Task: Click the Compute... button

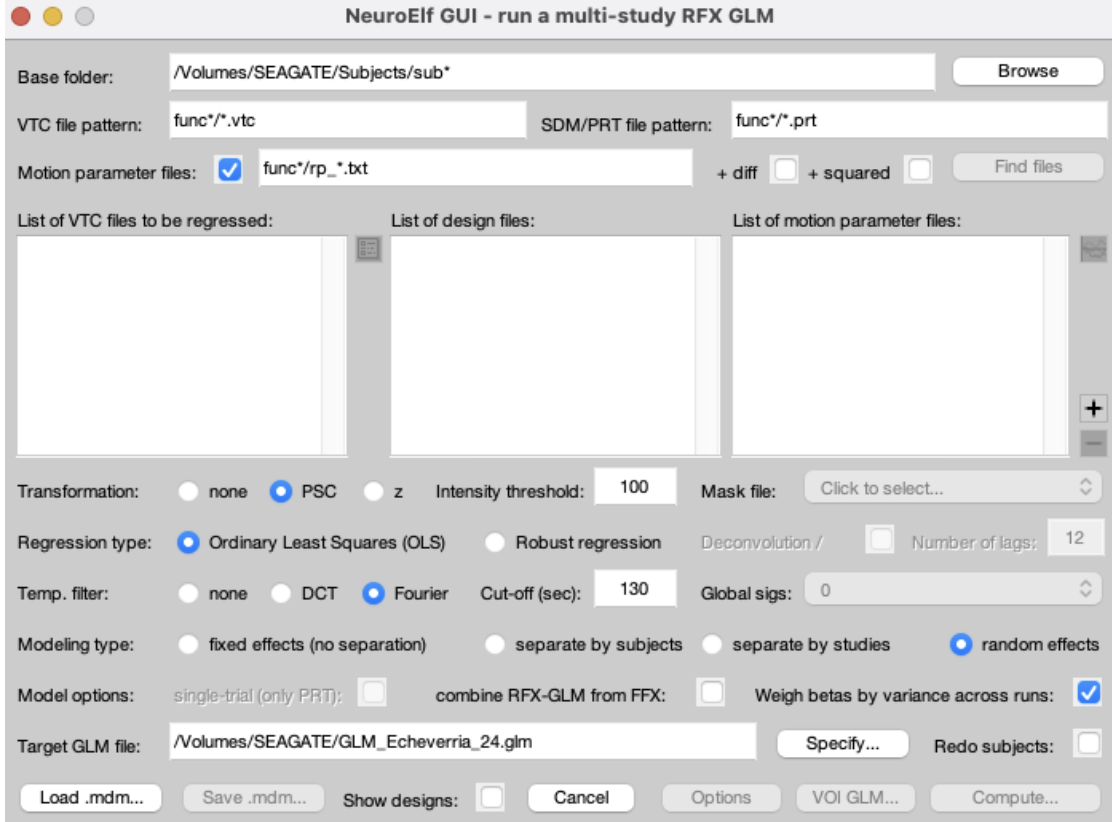Action: tap(1015, 798)
